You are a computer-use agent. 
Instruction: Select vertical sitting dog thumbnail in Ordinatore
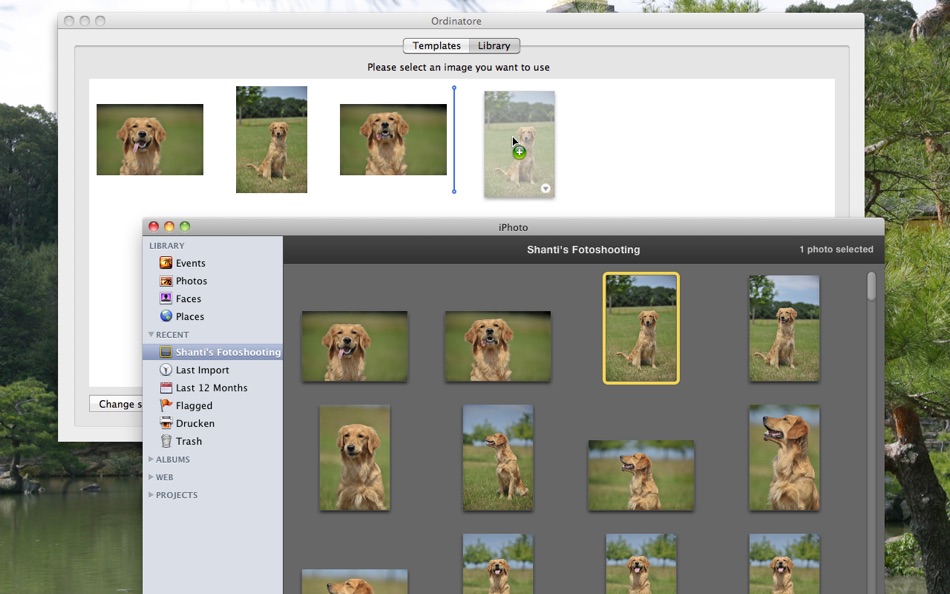271,139
